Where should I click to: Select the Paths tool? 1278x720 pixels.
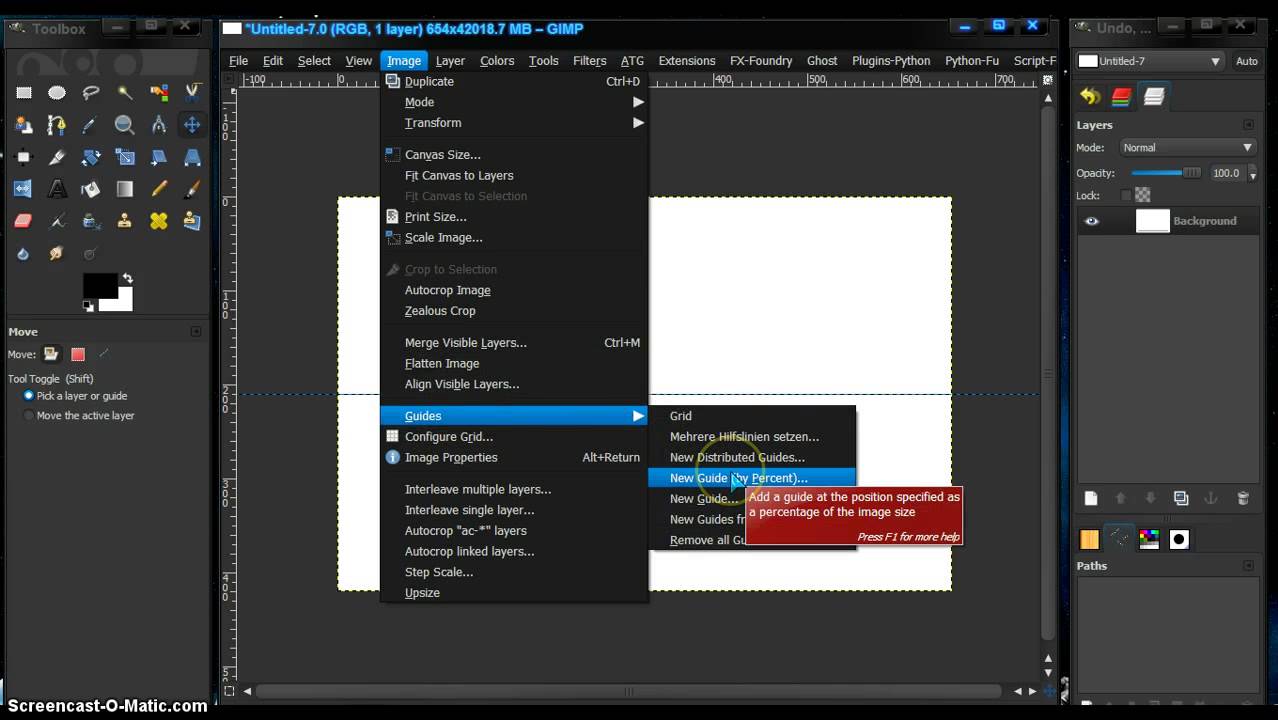pos(57,125)
